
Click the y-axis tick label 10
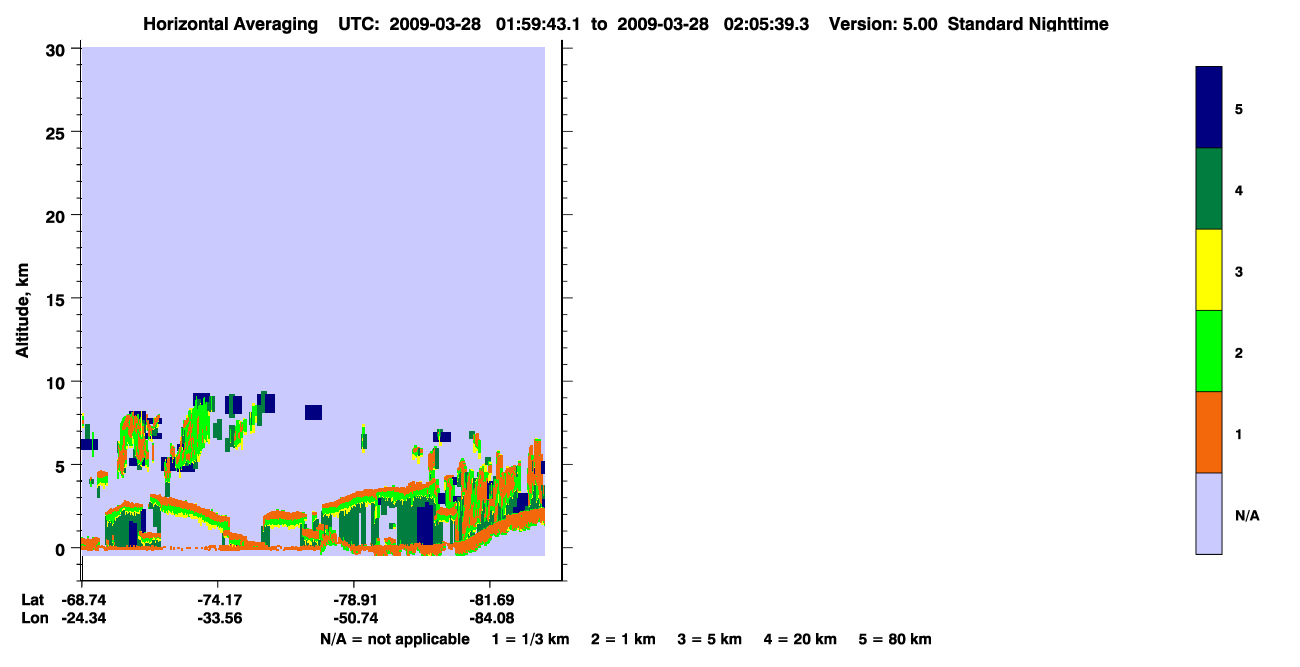(x=56, y=382)
